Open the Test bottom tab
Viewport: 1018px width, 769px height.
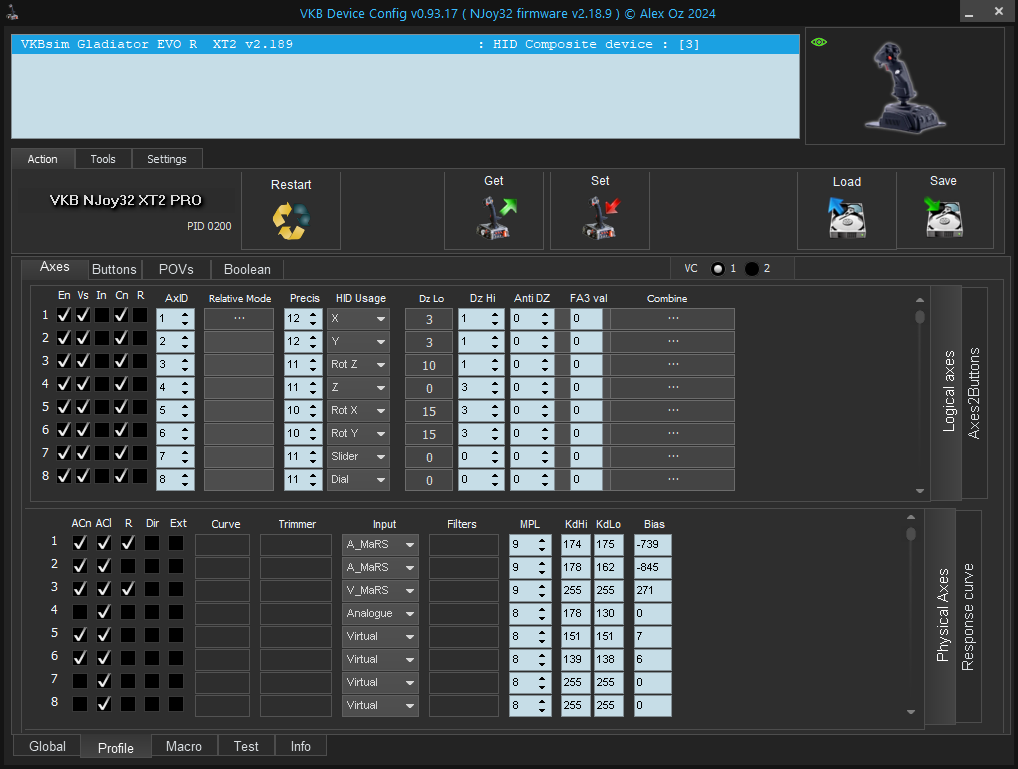click(246, 746)
